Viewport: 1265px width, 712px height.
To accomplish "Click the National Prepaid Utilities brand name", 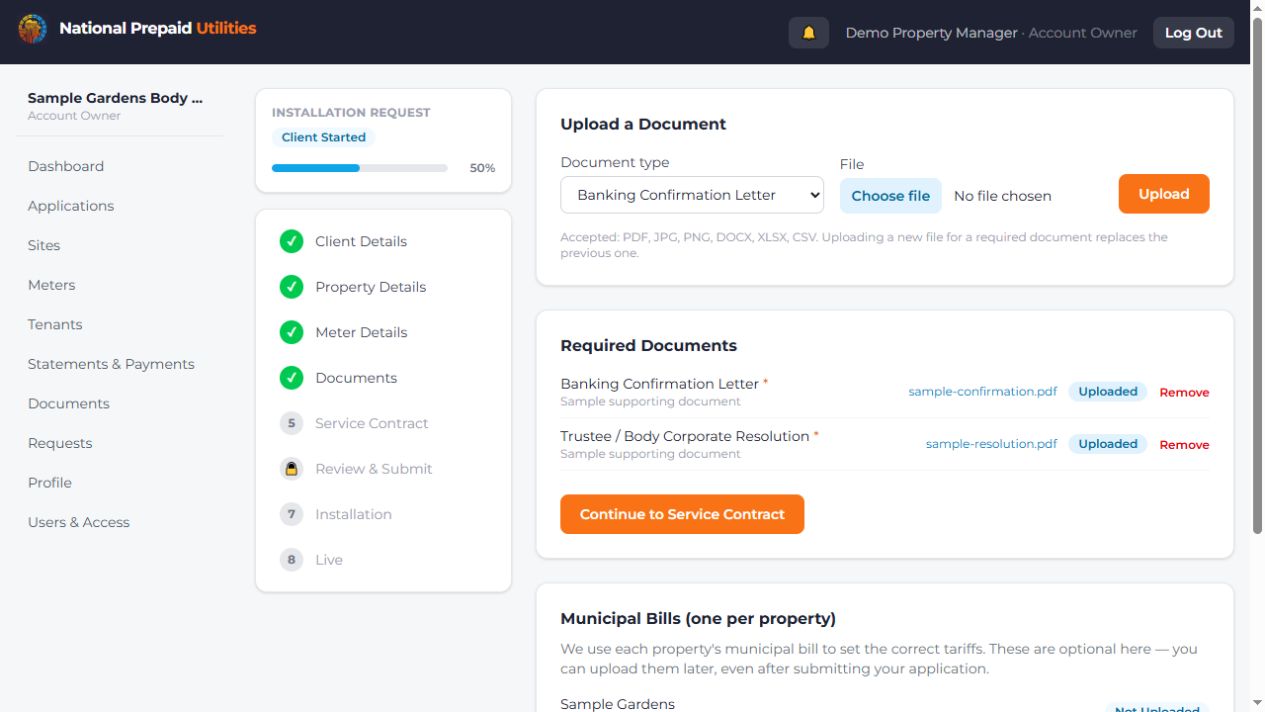I will click(158, 28).
